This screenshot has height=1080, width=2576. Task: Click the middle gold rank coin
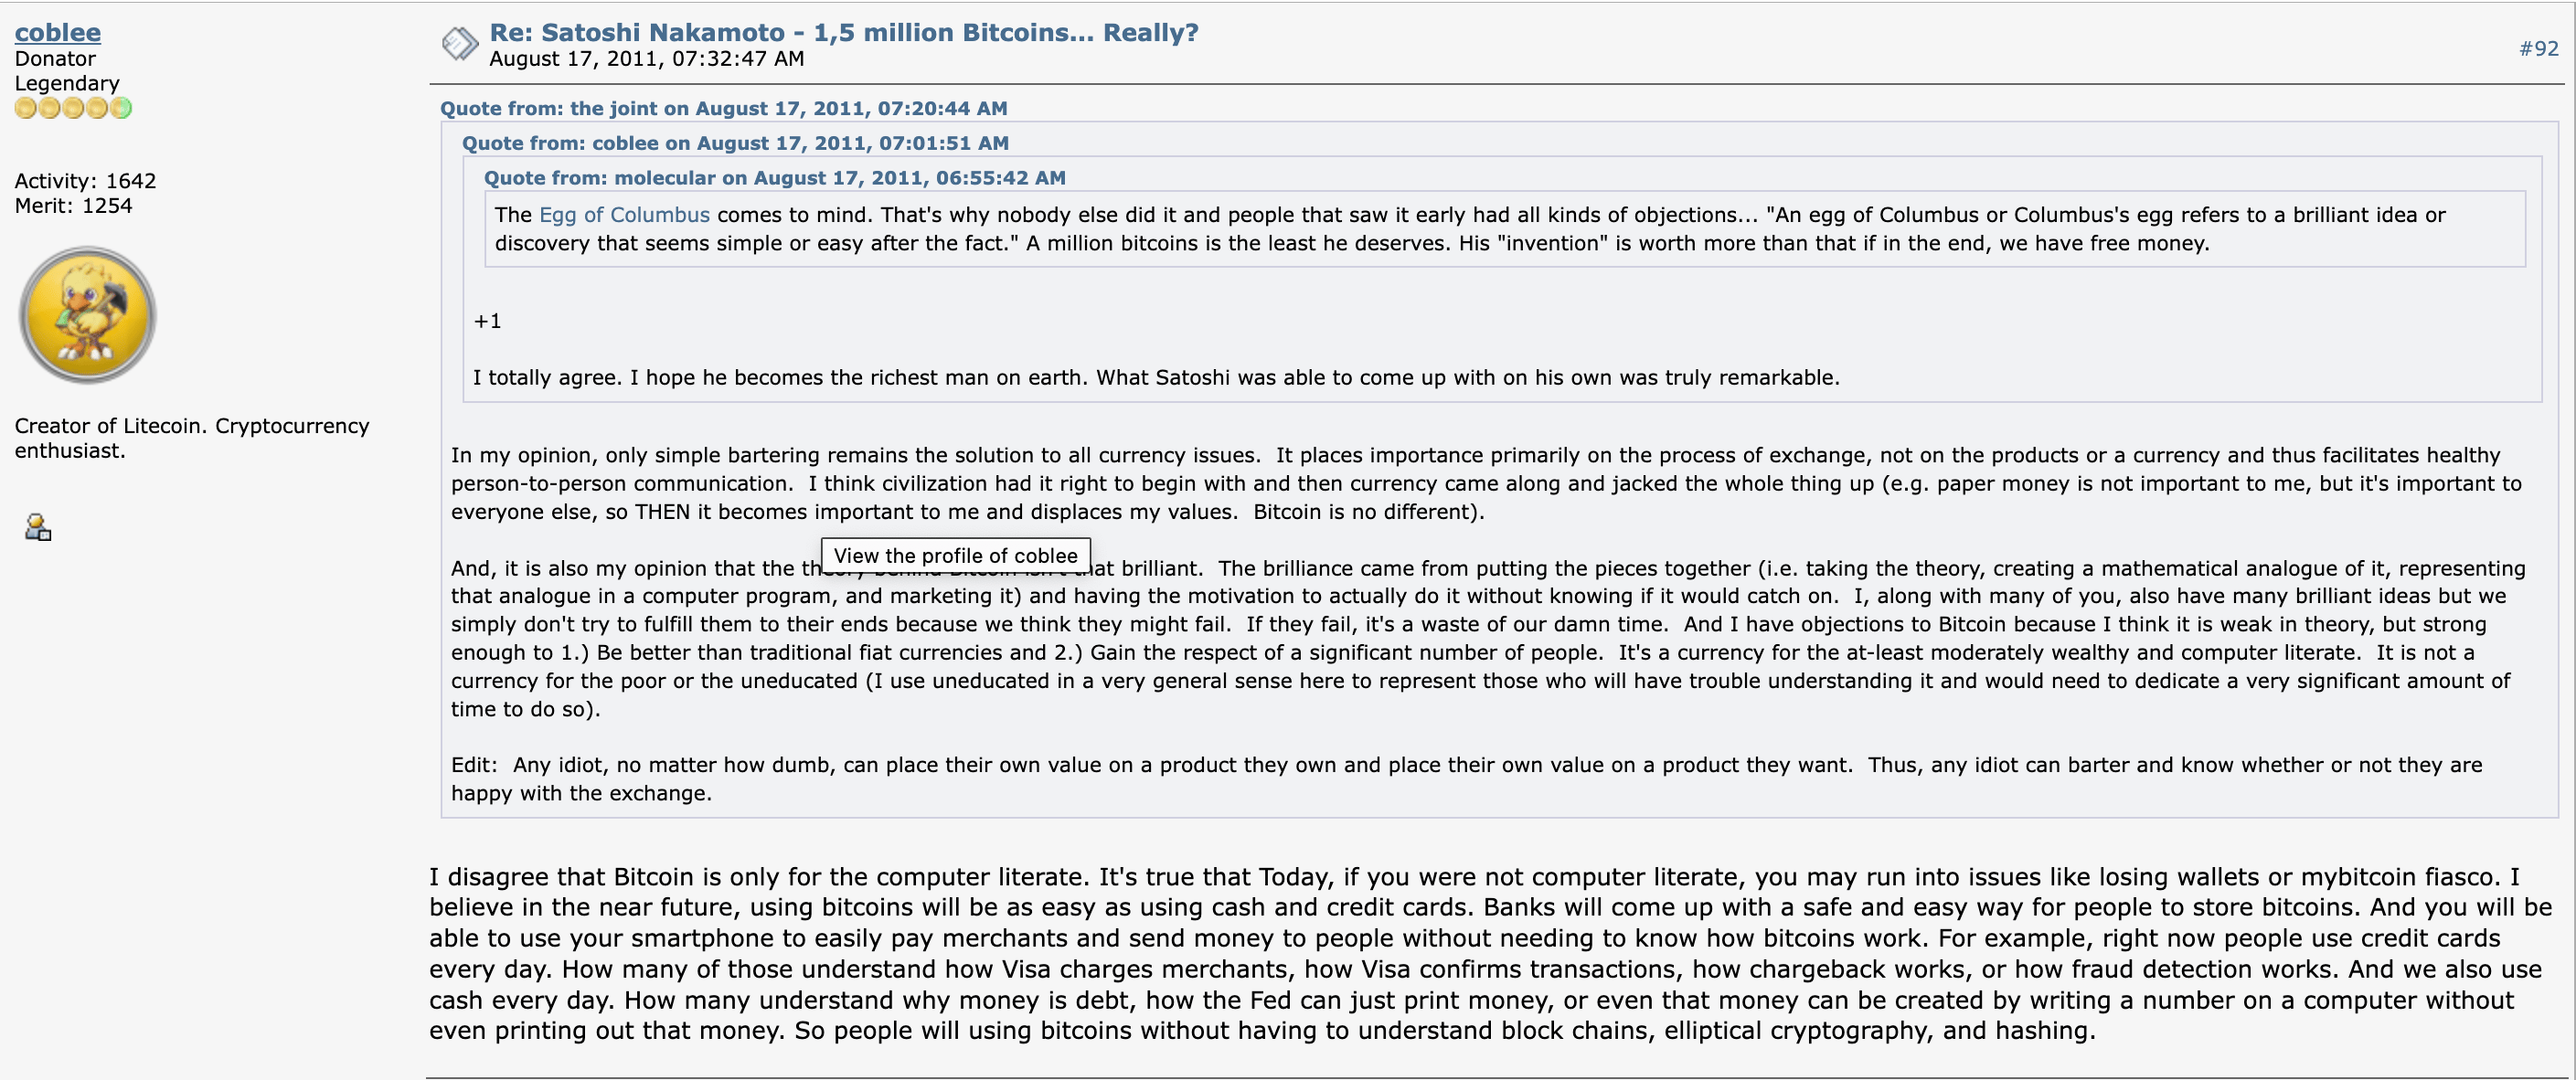click(73, 108)
